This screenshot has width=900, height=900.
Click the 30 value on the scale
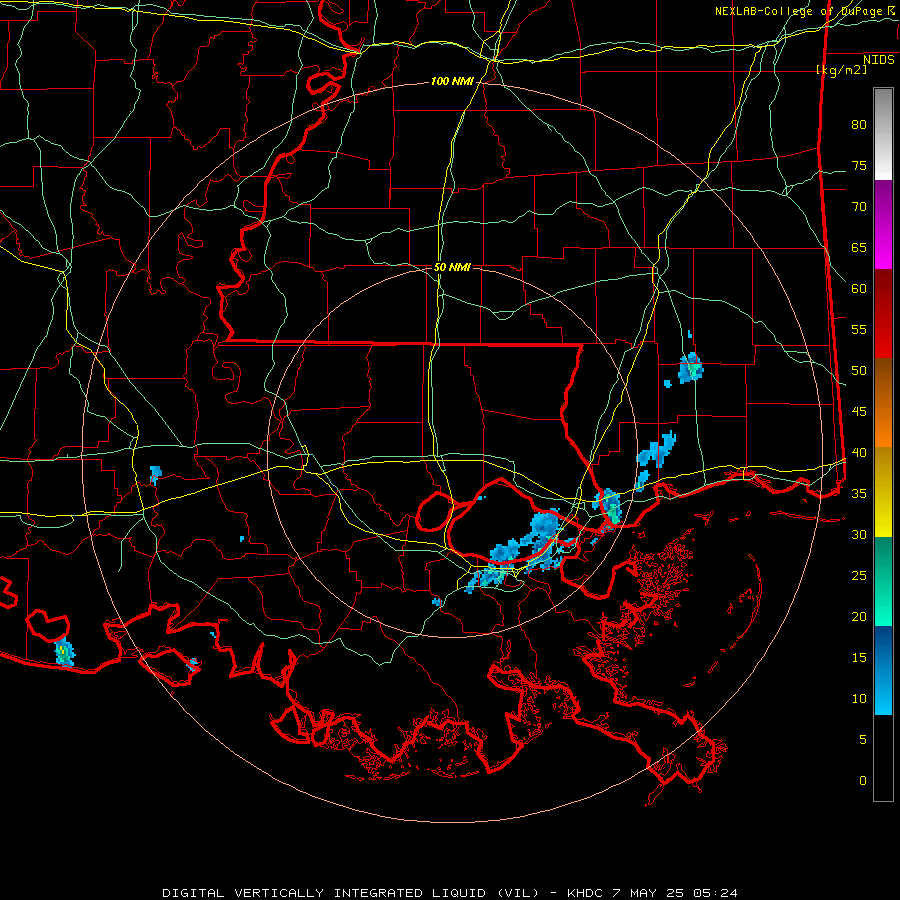[859, 534]
